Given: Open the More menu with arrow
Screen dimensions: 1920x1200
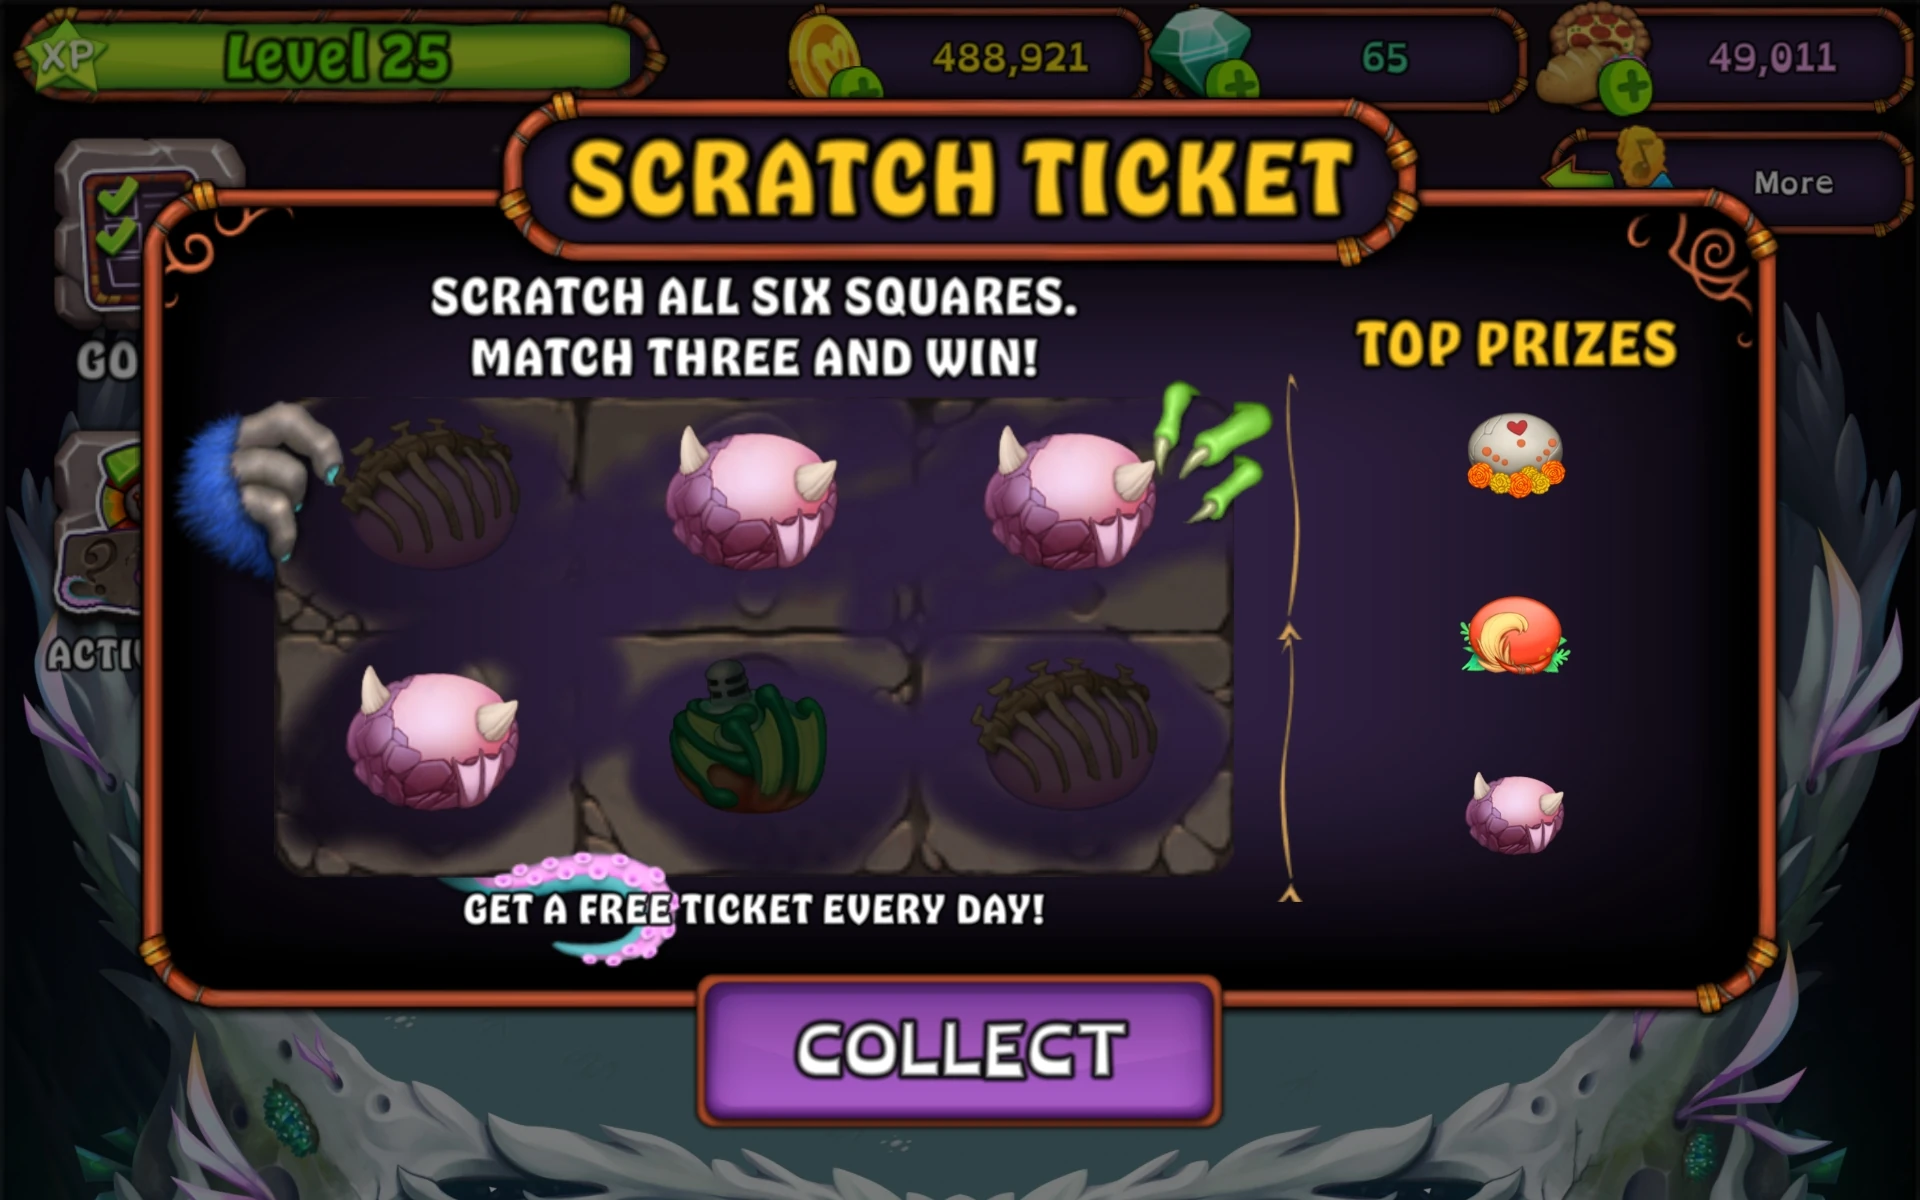Looking at the screenshot, I should (x=1730, y=181).
